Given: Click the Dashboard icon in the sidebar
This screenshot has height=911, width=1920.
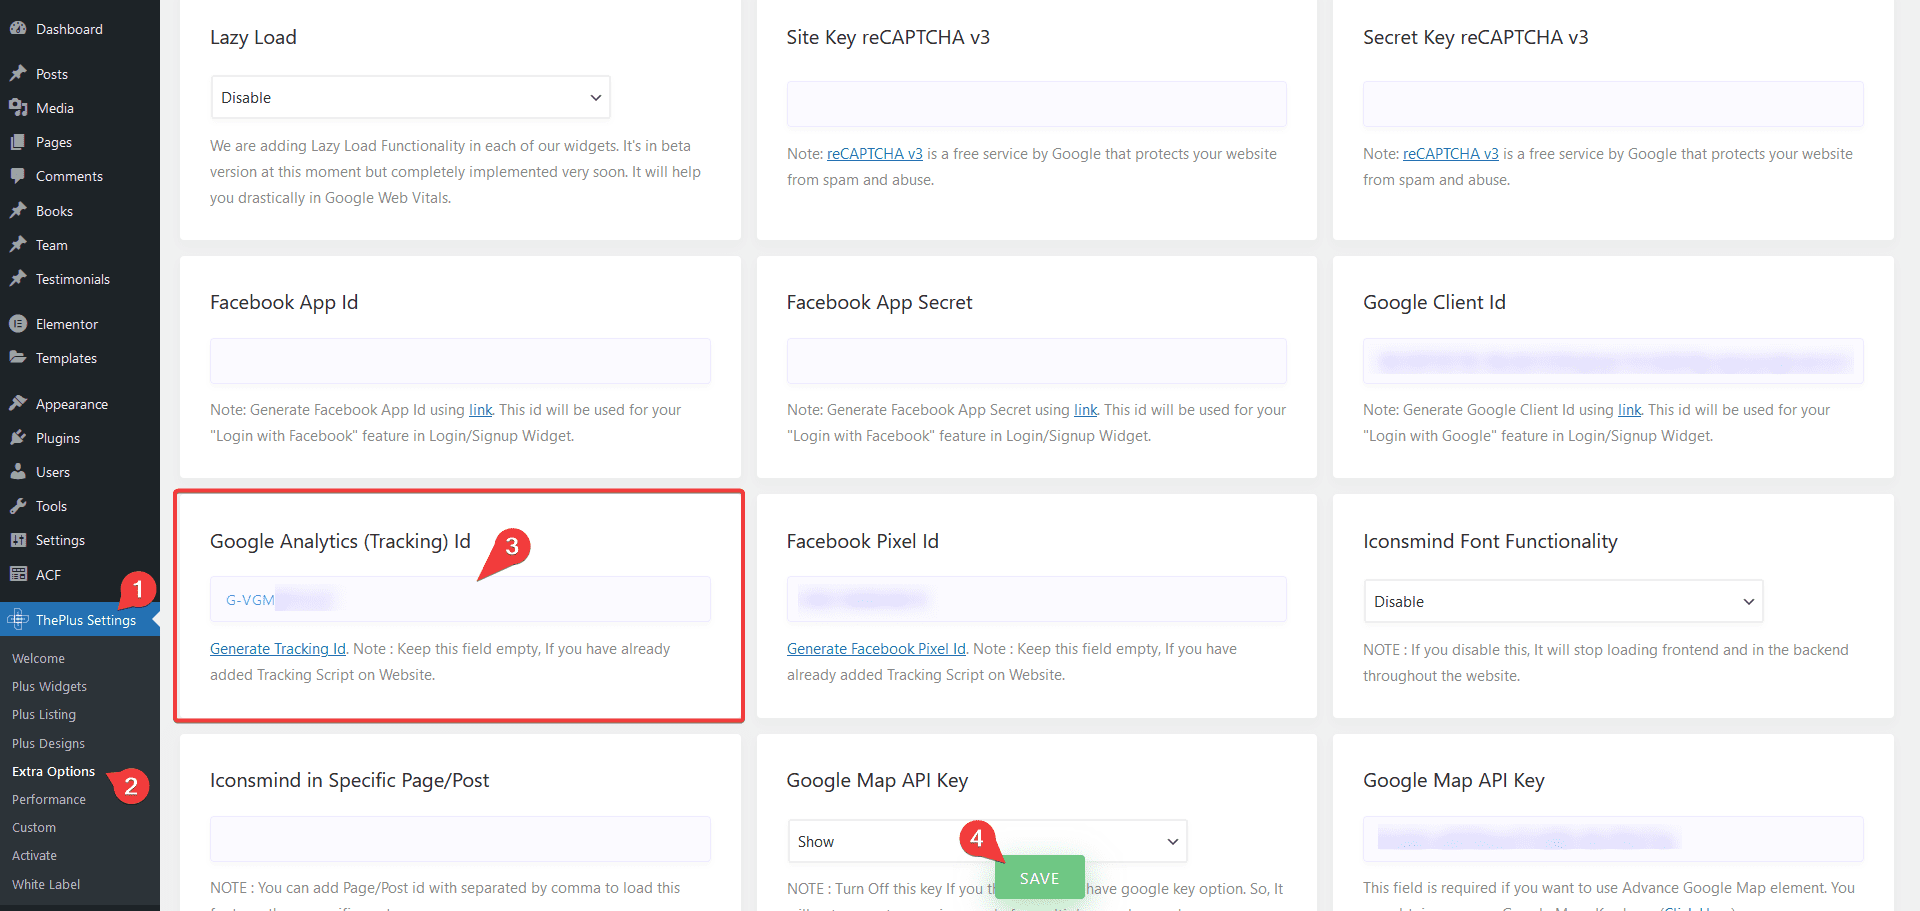Looking at the screenshot, I should (x=18, y=29).
